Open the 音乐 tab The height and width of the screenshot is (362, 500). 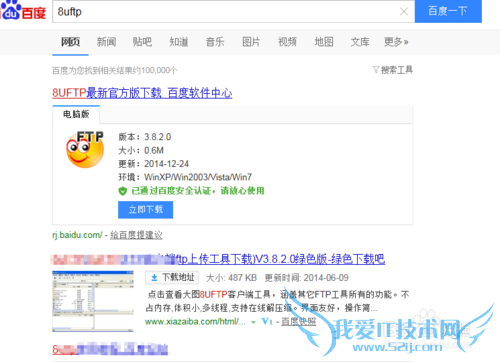pos(215,42)
